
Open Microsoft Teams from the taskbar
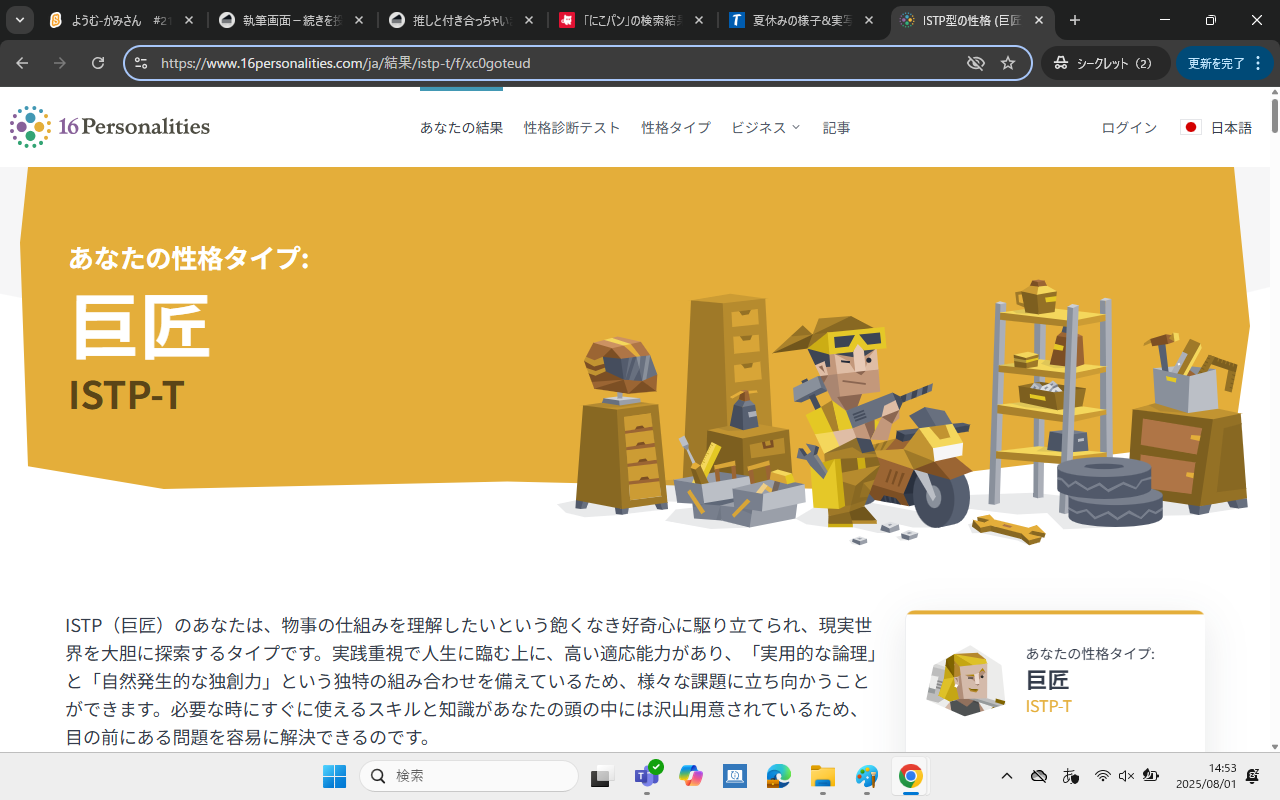point(646,776)
